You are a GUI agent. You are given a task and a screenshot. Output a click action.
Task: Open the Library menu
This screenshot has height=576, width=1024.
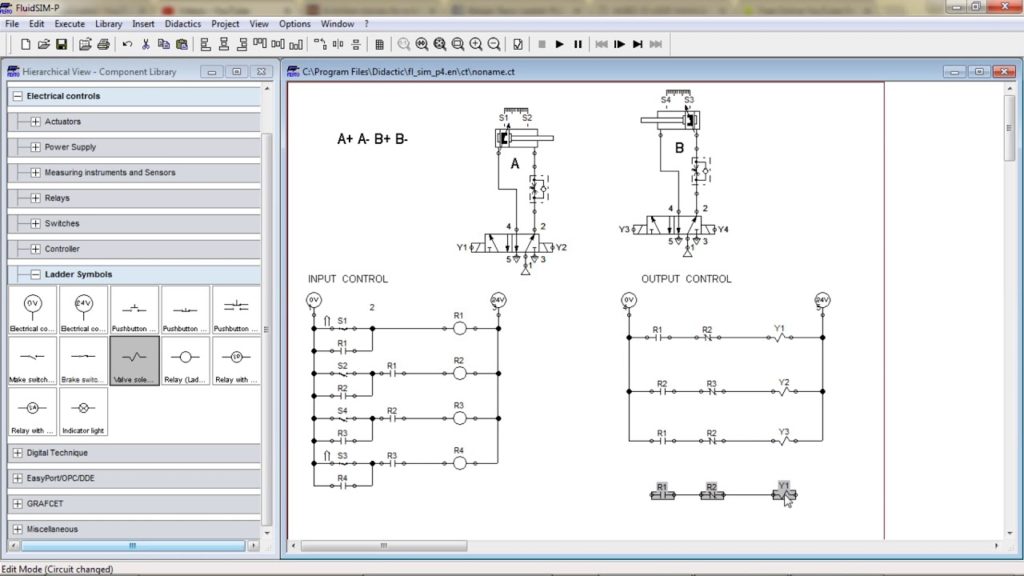tap(108, 24)
